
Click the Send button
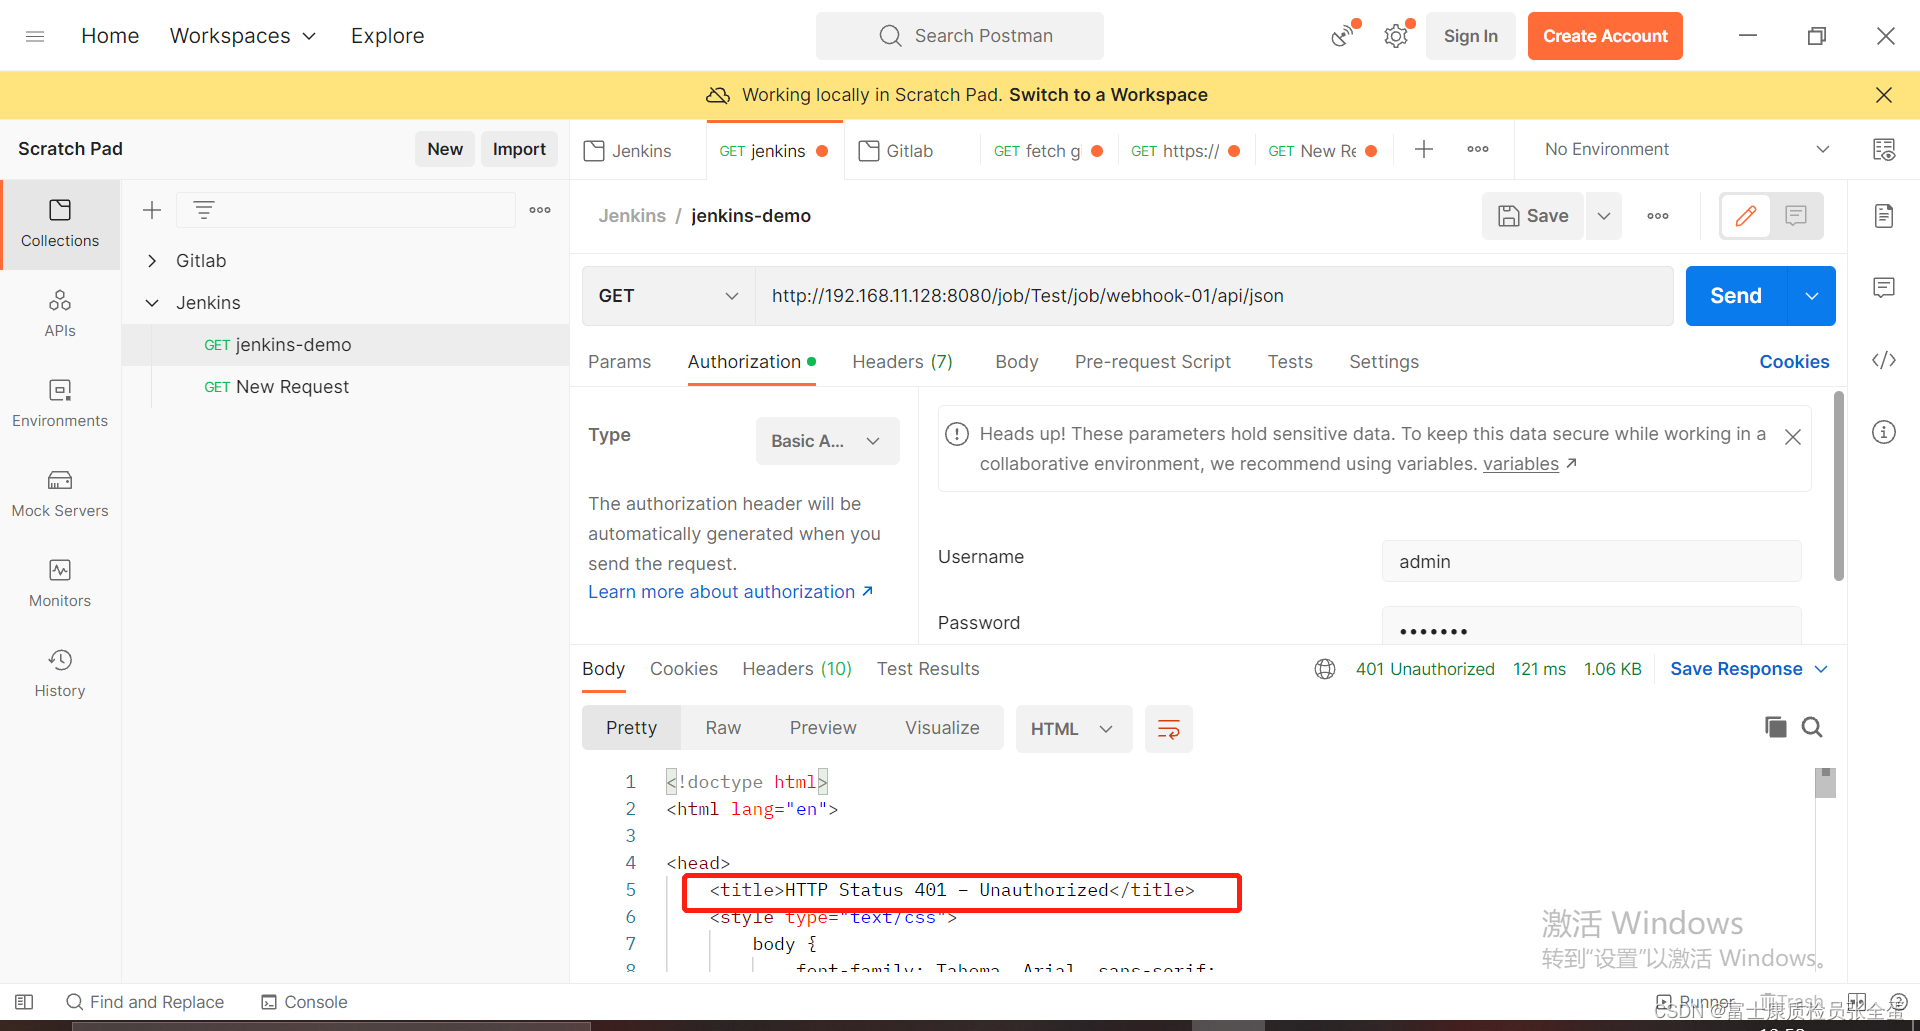pyautogui.click(x=1736, y=296)
